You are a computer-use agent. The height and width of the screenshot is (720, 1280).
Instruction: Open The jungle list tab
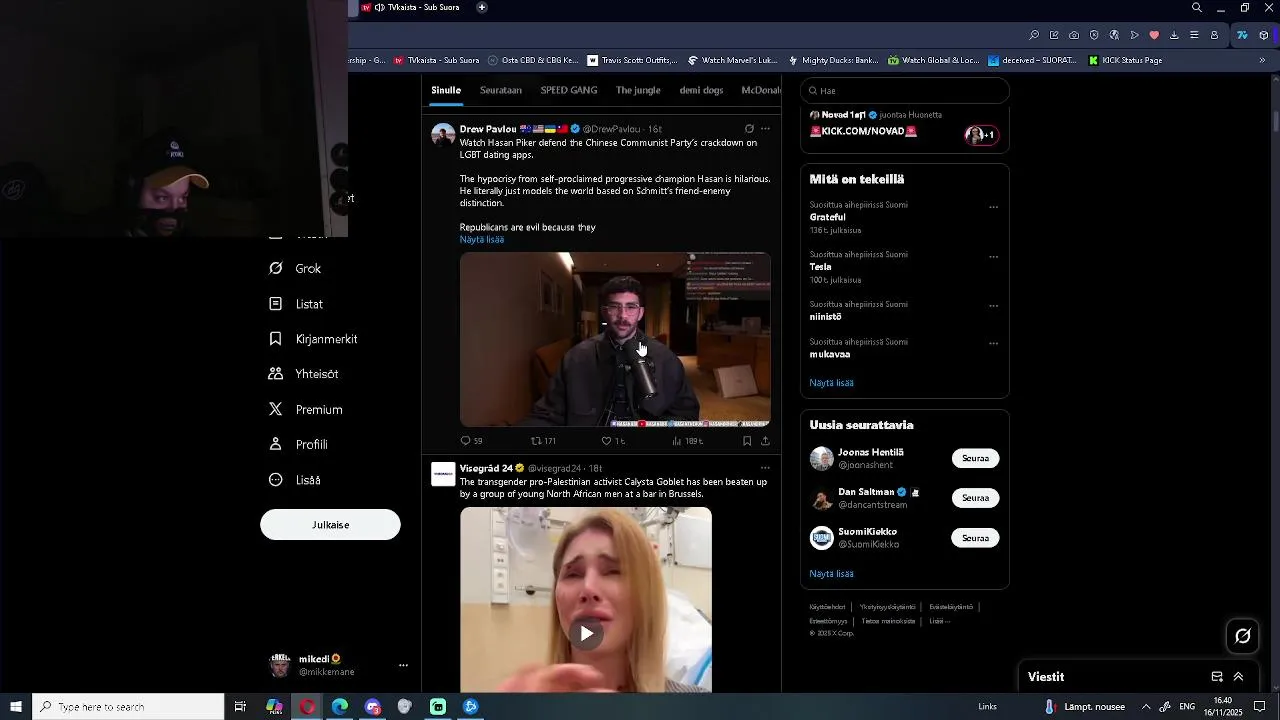click(x=638, y=90)
